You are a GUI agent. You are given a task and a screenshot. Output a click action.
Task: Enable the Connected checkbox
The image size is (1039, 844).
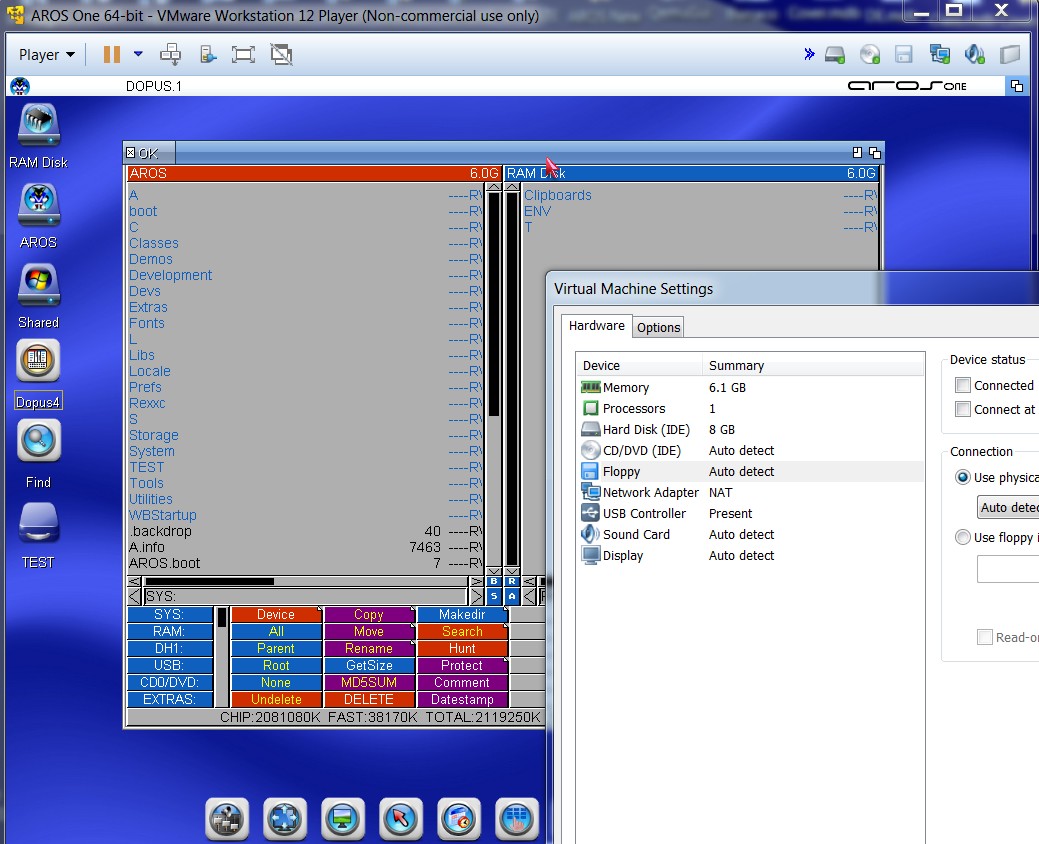click(963, 386)
